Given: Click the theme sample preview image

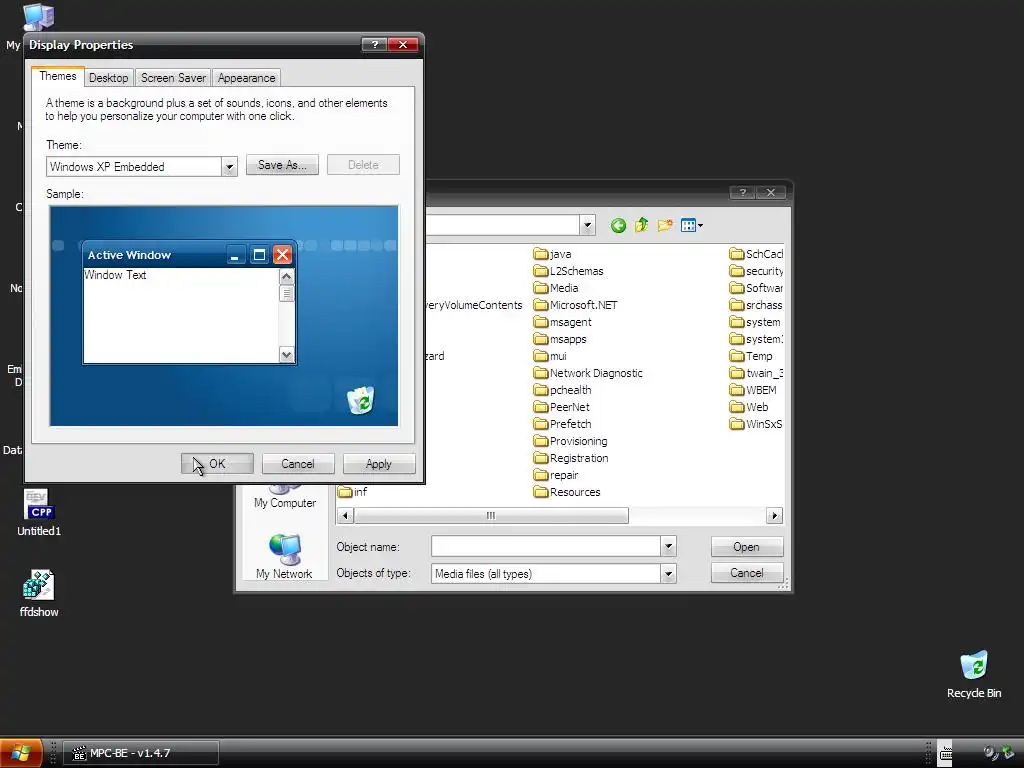Looking at the screenshot, I should pyautogui.click(x=224, y=316).
